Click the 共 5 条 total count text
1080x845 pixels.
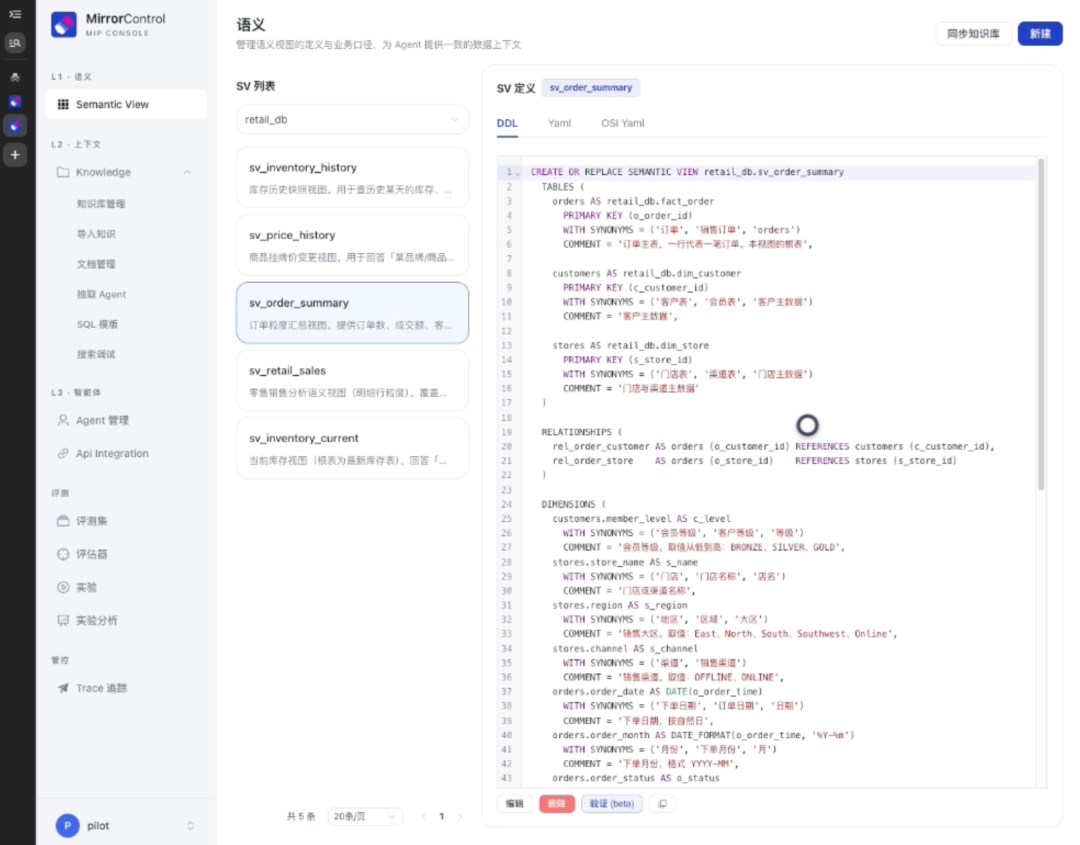pyautogui.click(x=300, y=817)
